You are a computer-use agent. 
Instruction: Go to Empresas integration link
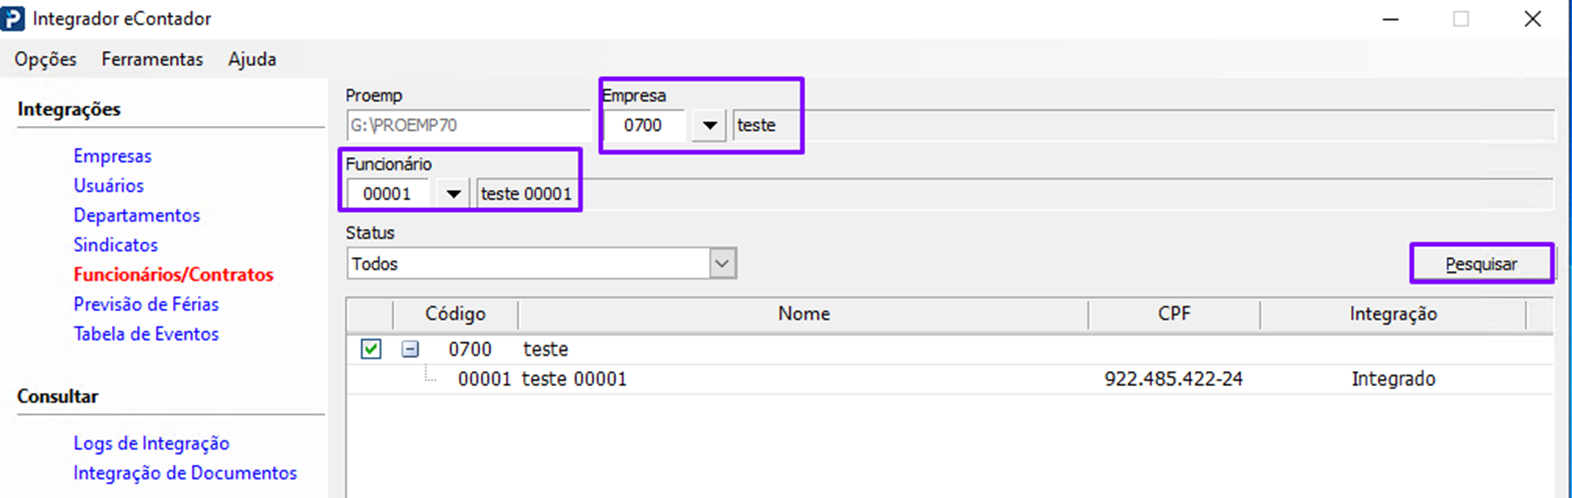tap(112, 156)
